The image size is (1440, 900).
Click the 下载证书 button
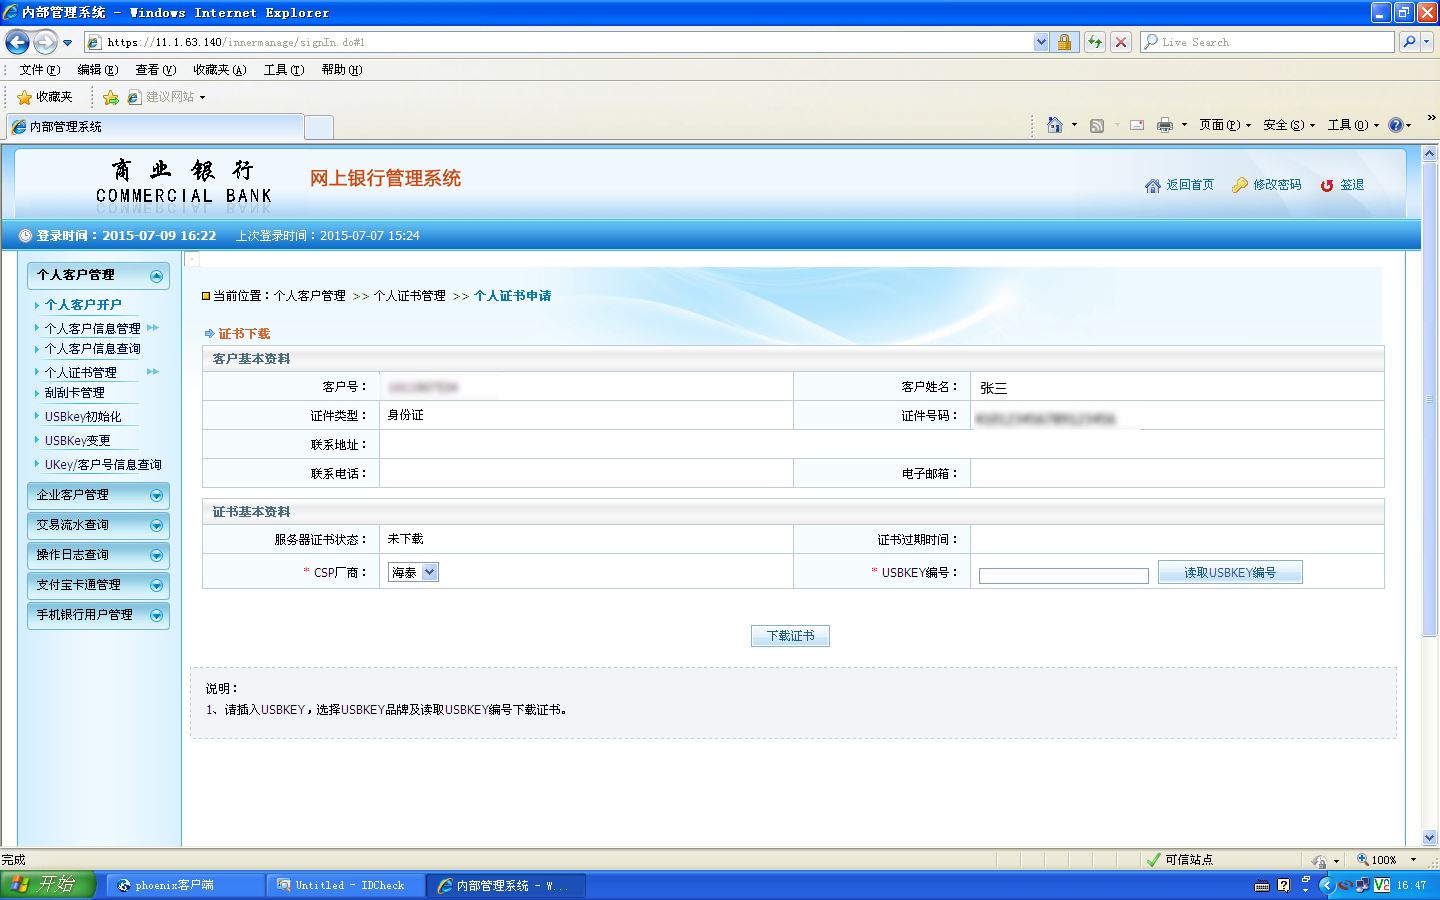[x=790, y=635]
